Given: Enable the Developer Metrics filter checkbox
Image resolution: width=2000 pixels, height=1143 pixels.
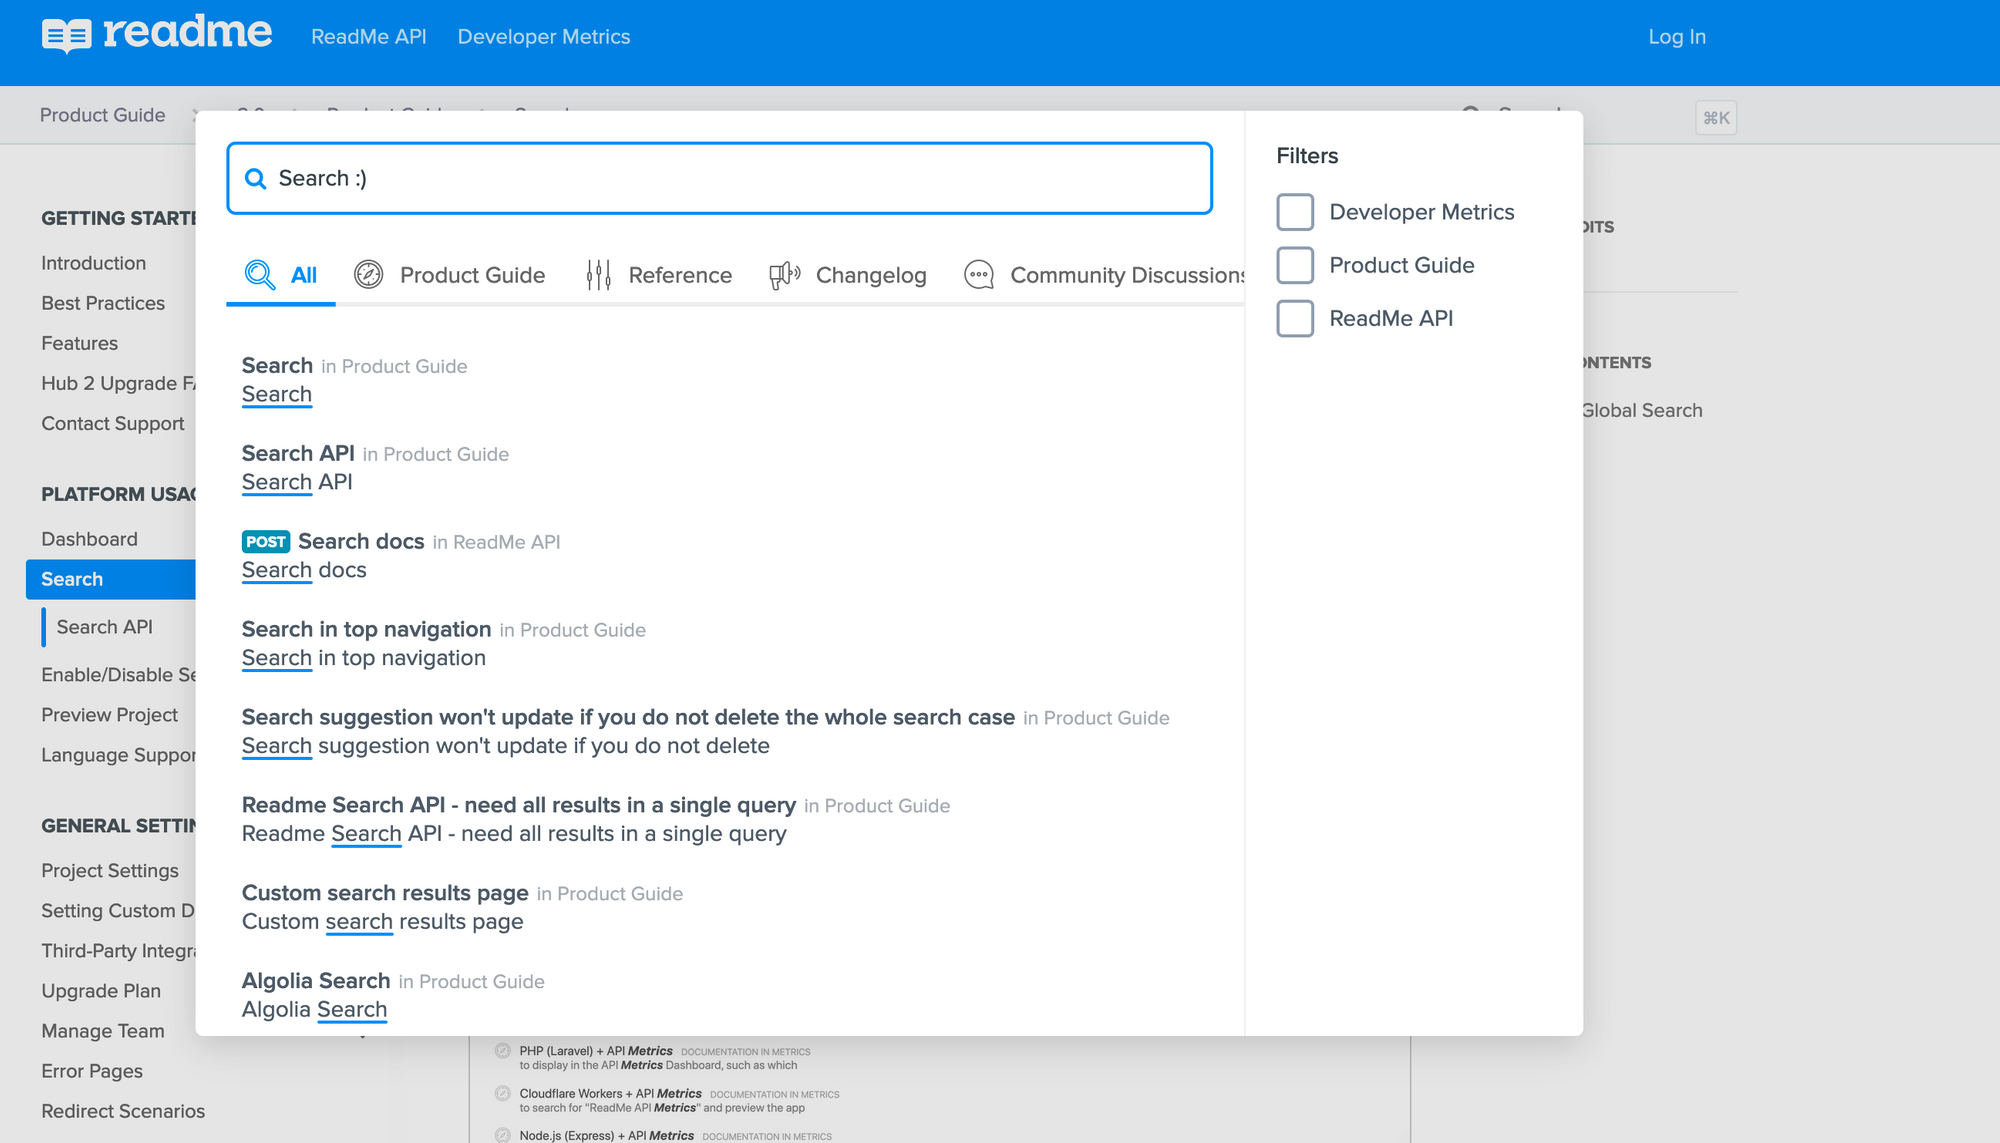Looking at the screenshot, I should coord(1295,212).
